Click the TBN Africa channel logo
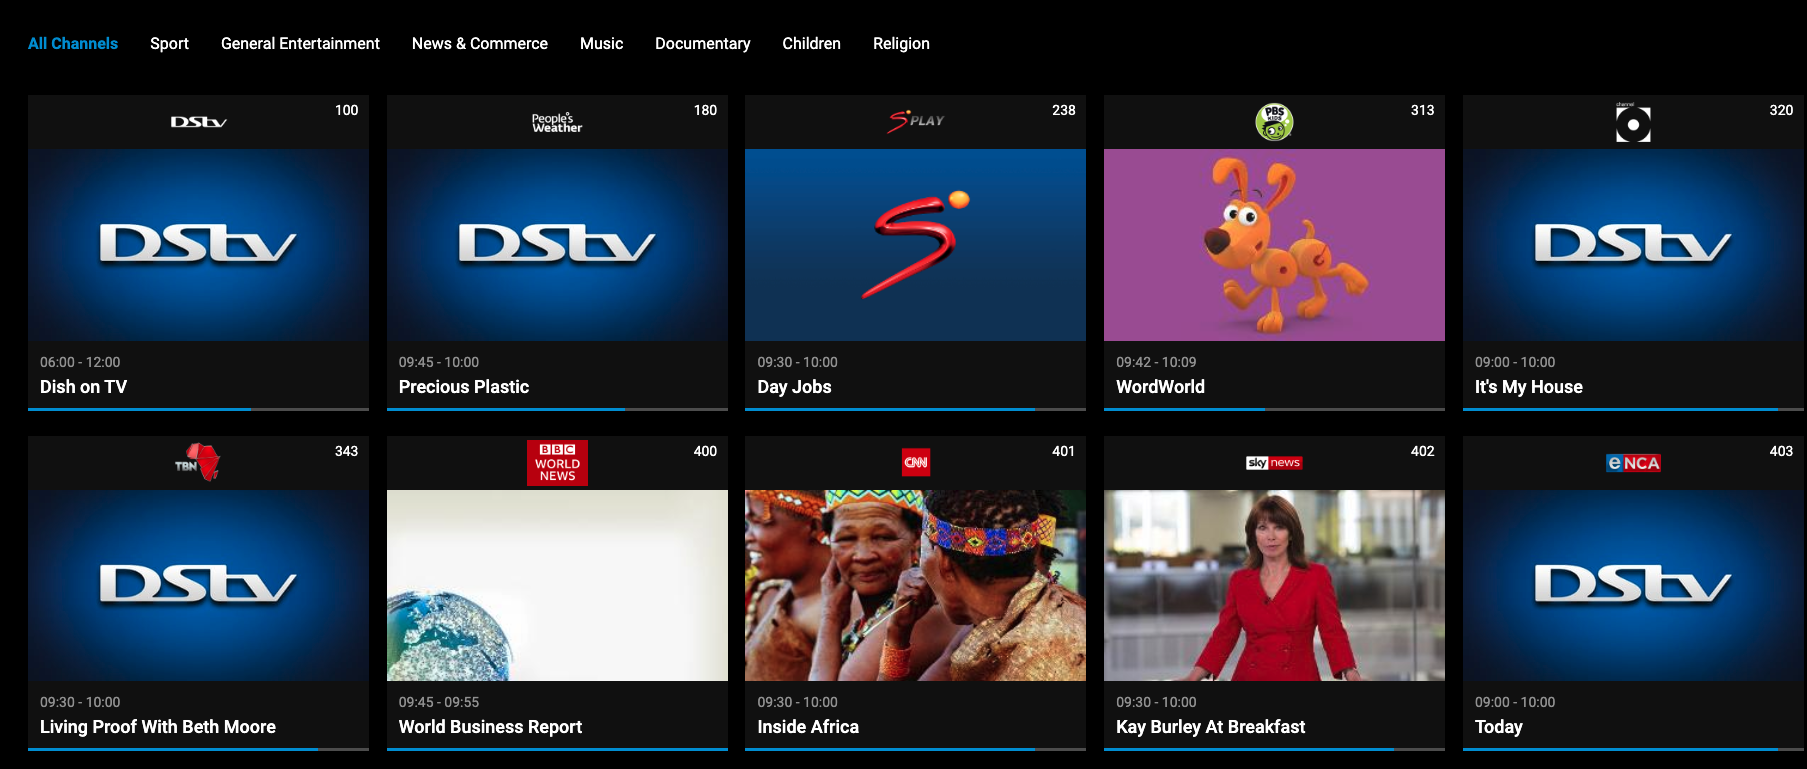Image resolution: width=1807 pixels, height=769 pixels. click(198, 462)
